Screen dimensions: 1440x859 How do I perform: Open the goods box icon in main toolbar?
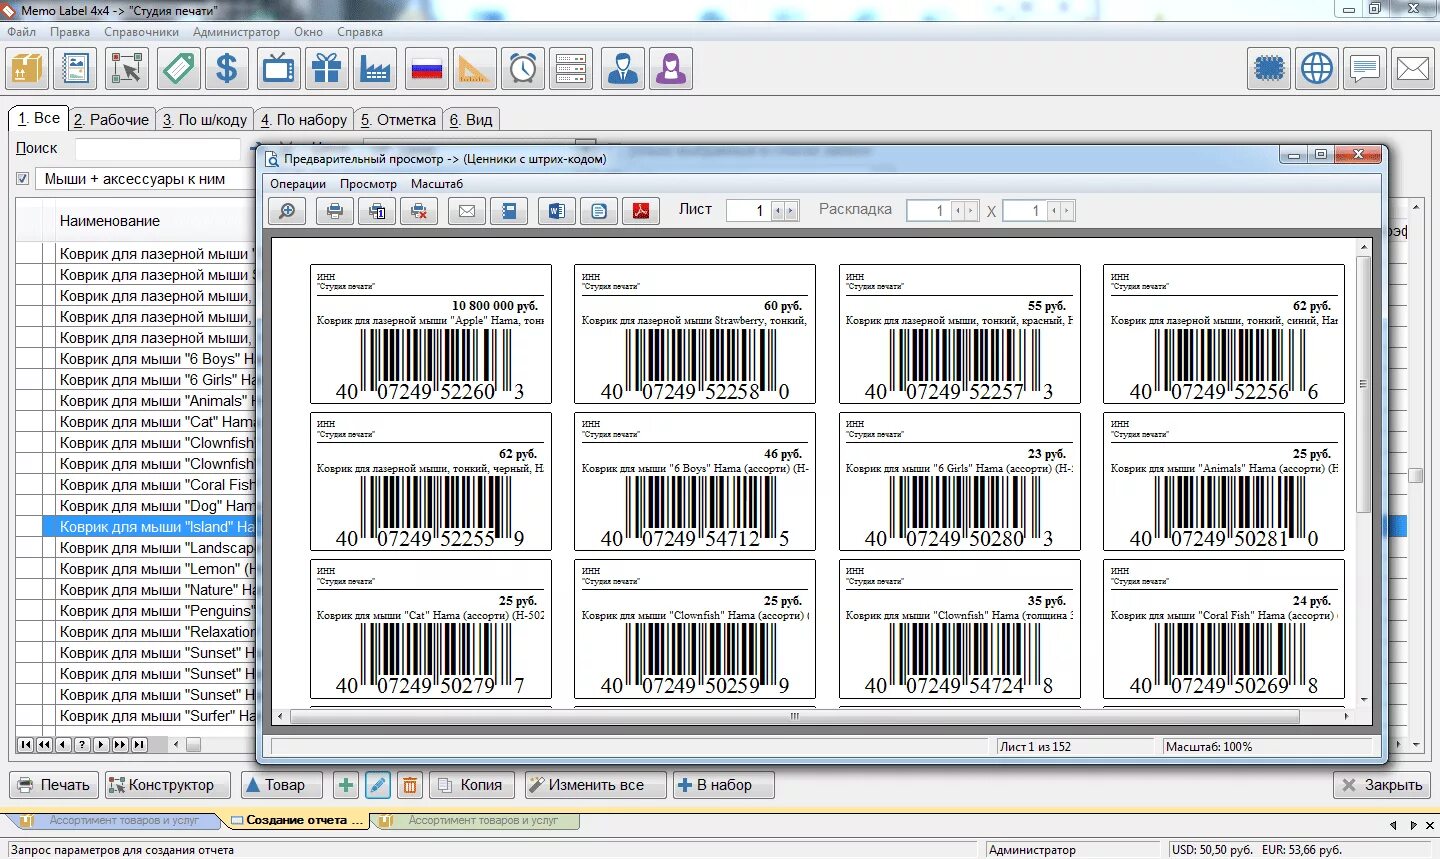27,69
